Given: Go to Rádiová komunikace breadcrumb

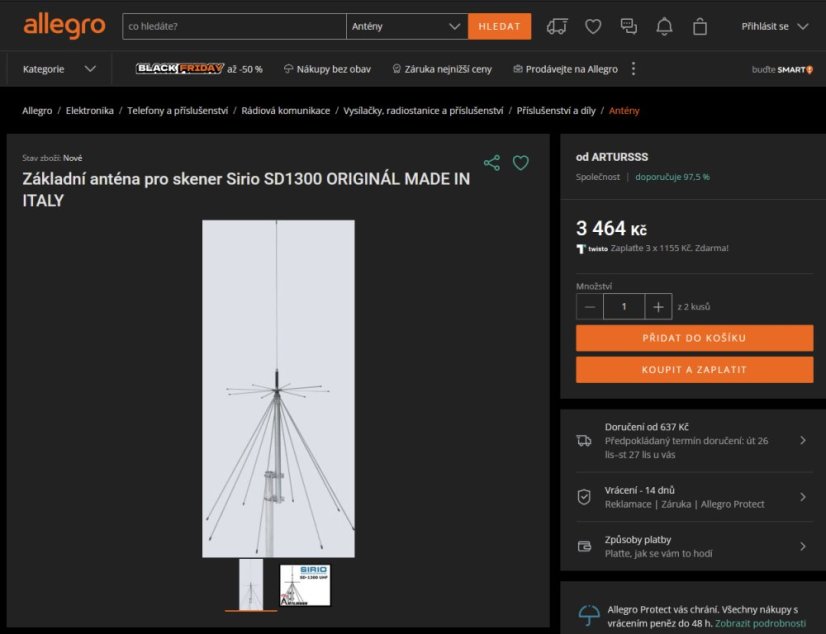Looking at the screenshot, I should click(x=286, y=111).
